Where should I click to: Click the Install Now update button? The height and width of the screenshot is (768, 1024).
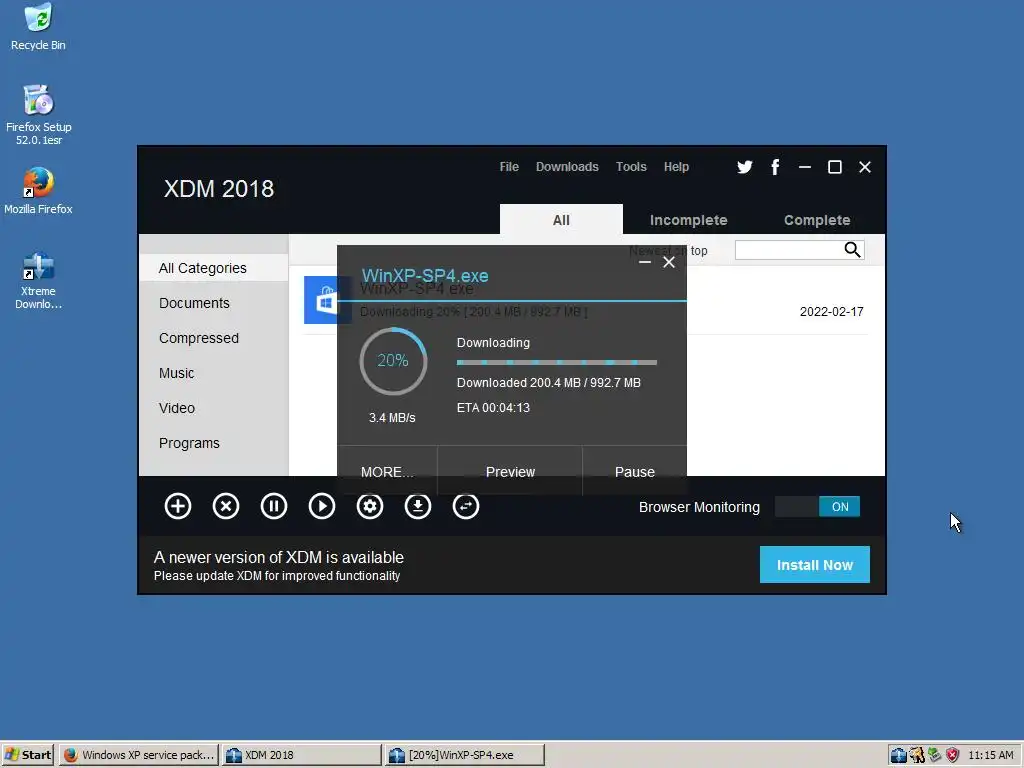coord(814,565)
